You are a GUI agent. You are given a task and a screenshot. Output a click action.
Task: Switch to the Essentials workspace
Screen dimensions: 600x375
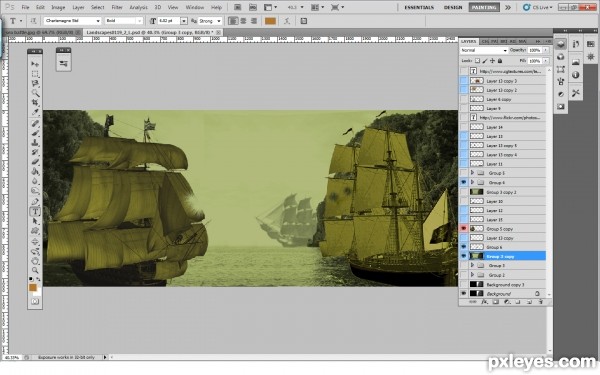419,7
